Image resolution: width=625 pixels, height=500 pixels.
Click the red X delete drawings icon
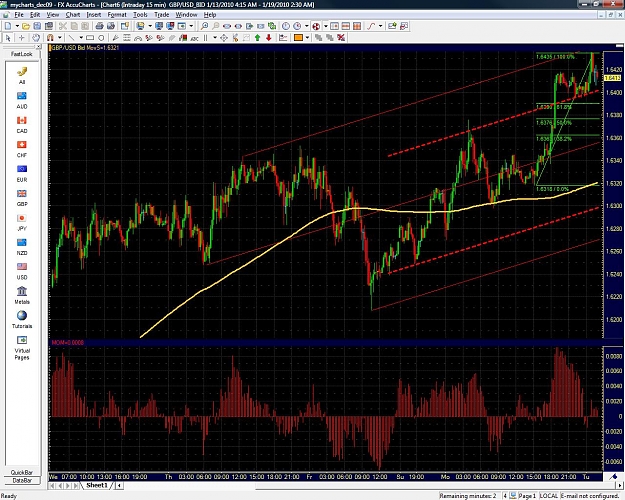pyautogui.click(x=341, y=38)
